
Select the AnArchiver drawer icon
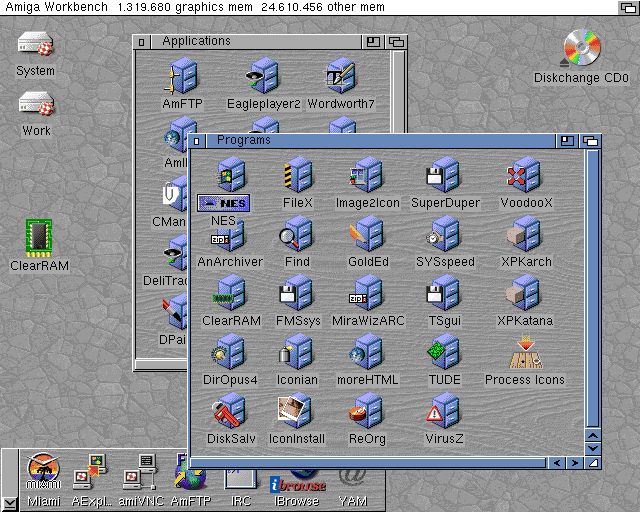click(229, 234)
